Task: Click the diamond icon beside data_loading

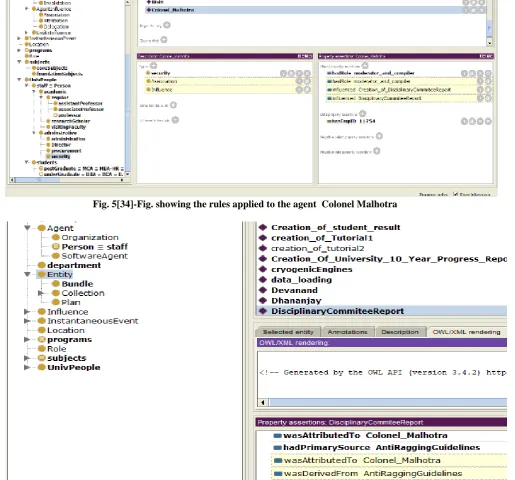Action: coord(263,280)
